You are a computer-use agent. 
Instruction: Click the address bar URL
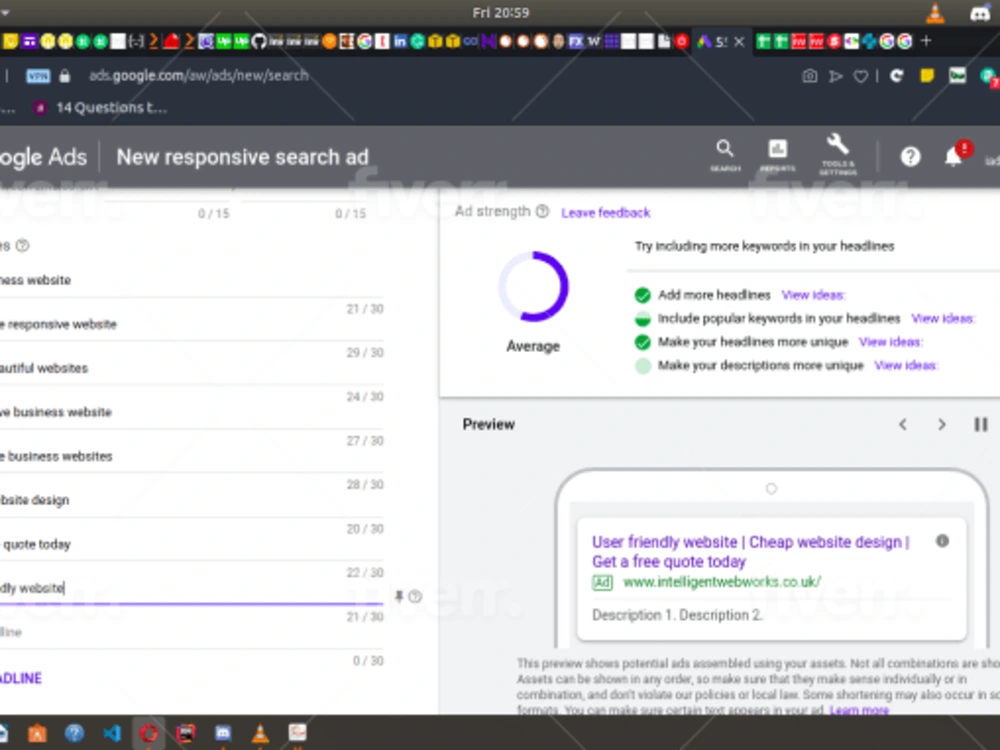click(x=198, y=76)
